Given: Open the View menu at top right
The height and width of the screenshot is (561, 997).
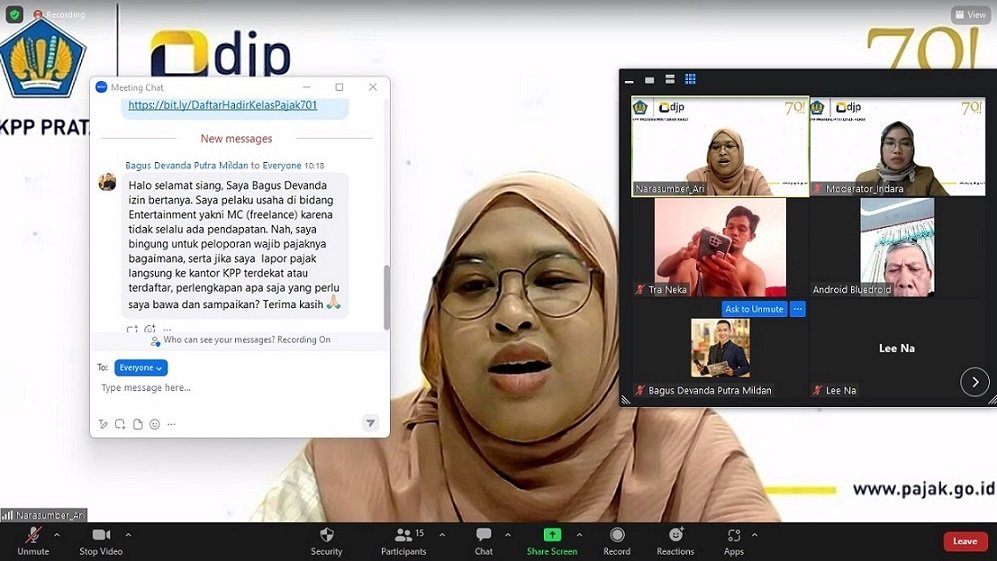Looking at the screenshot, I should [x=970, y=15].
